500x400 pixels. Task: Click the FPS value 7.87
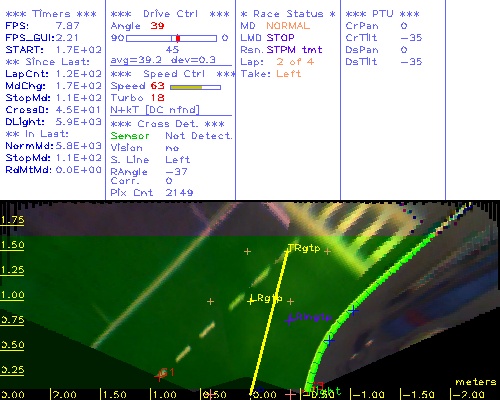[x=68, y=26]
